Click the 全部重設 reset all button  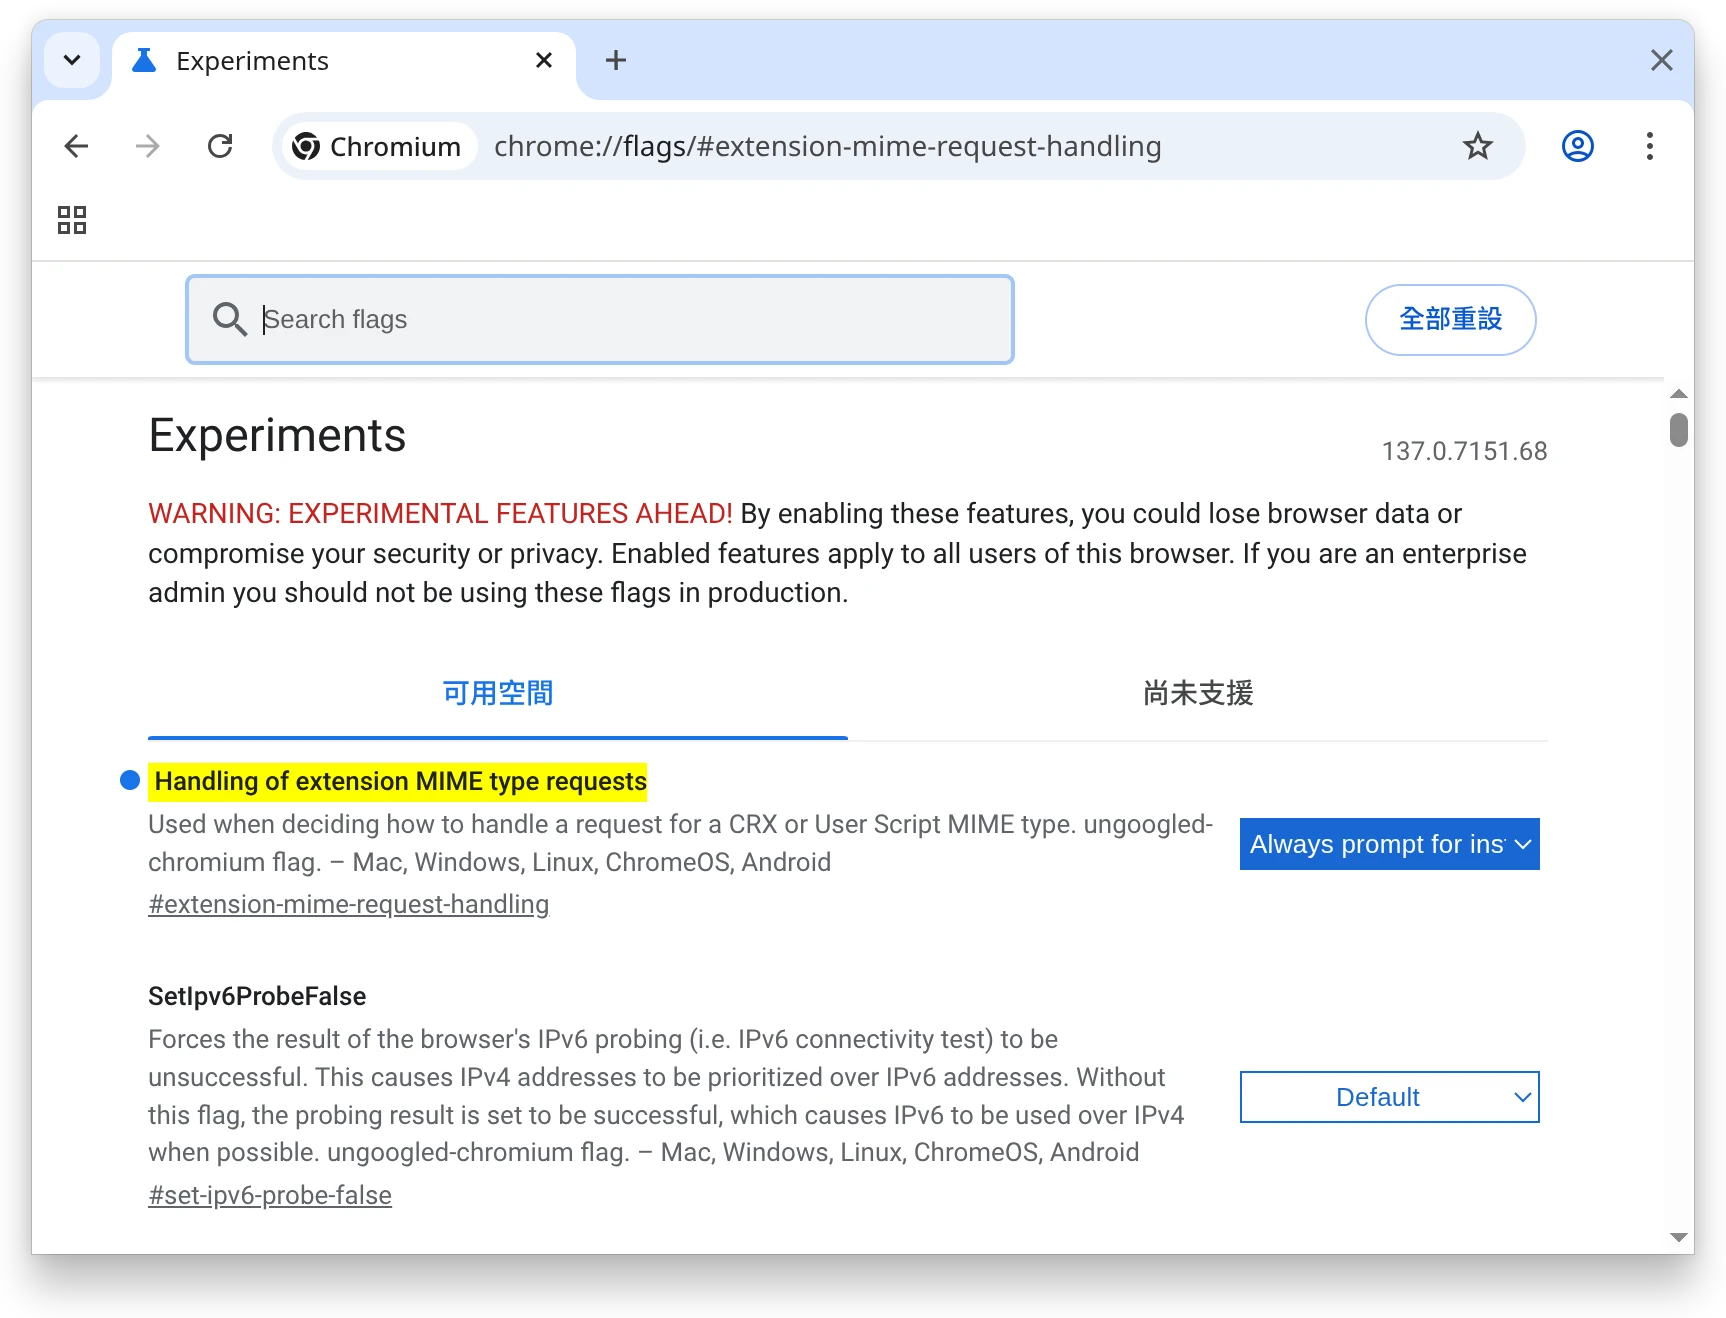tap(1449, 320)
